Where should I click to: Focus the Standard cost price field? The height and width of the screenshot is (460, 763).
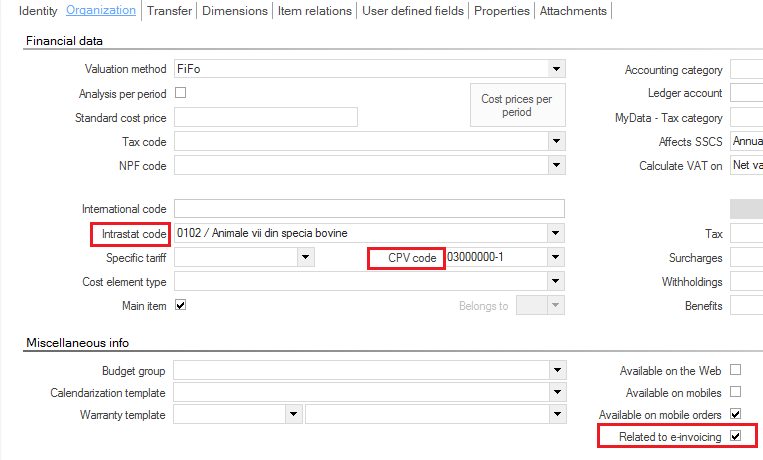[x=266, y=117]
